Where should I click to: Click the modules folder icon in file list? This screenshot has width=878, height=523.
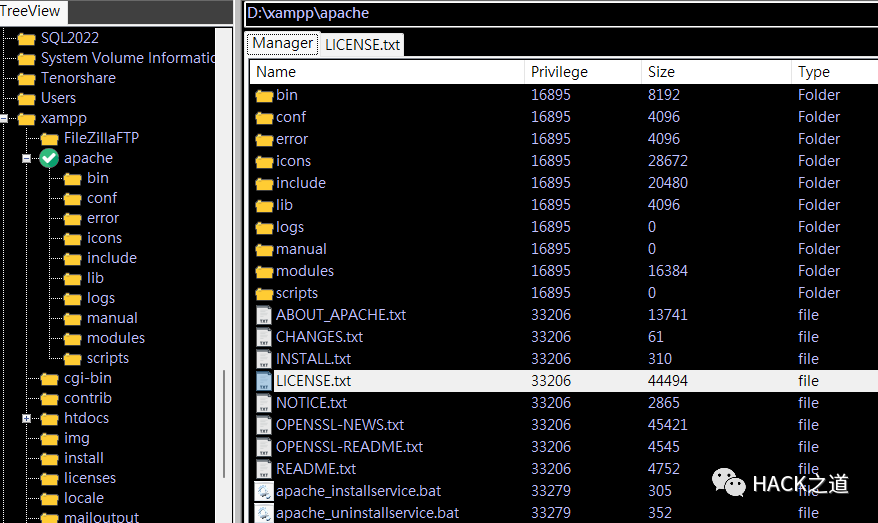coord(264,272)
